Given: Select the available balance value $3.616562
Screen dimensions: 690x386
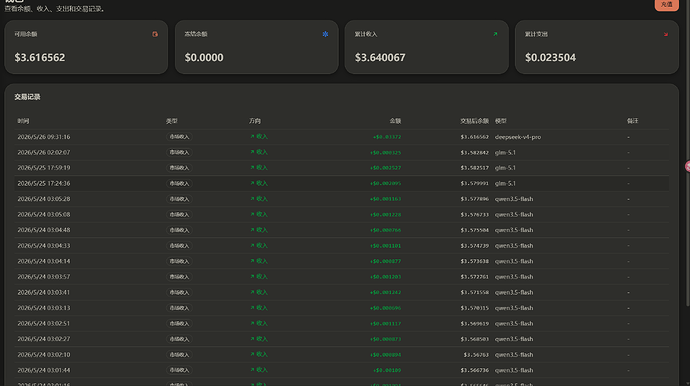Looking at the screenshot, I should (x=40, y=58).
